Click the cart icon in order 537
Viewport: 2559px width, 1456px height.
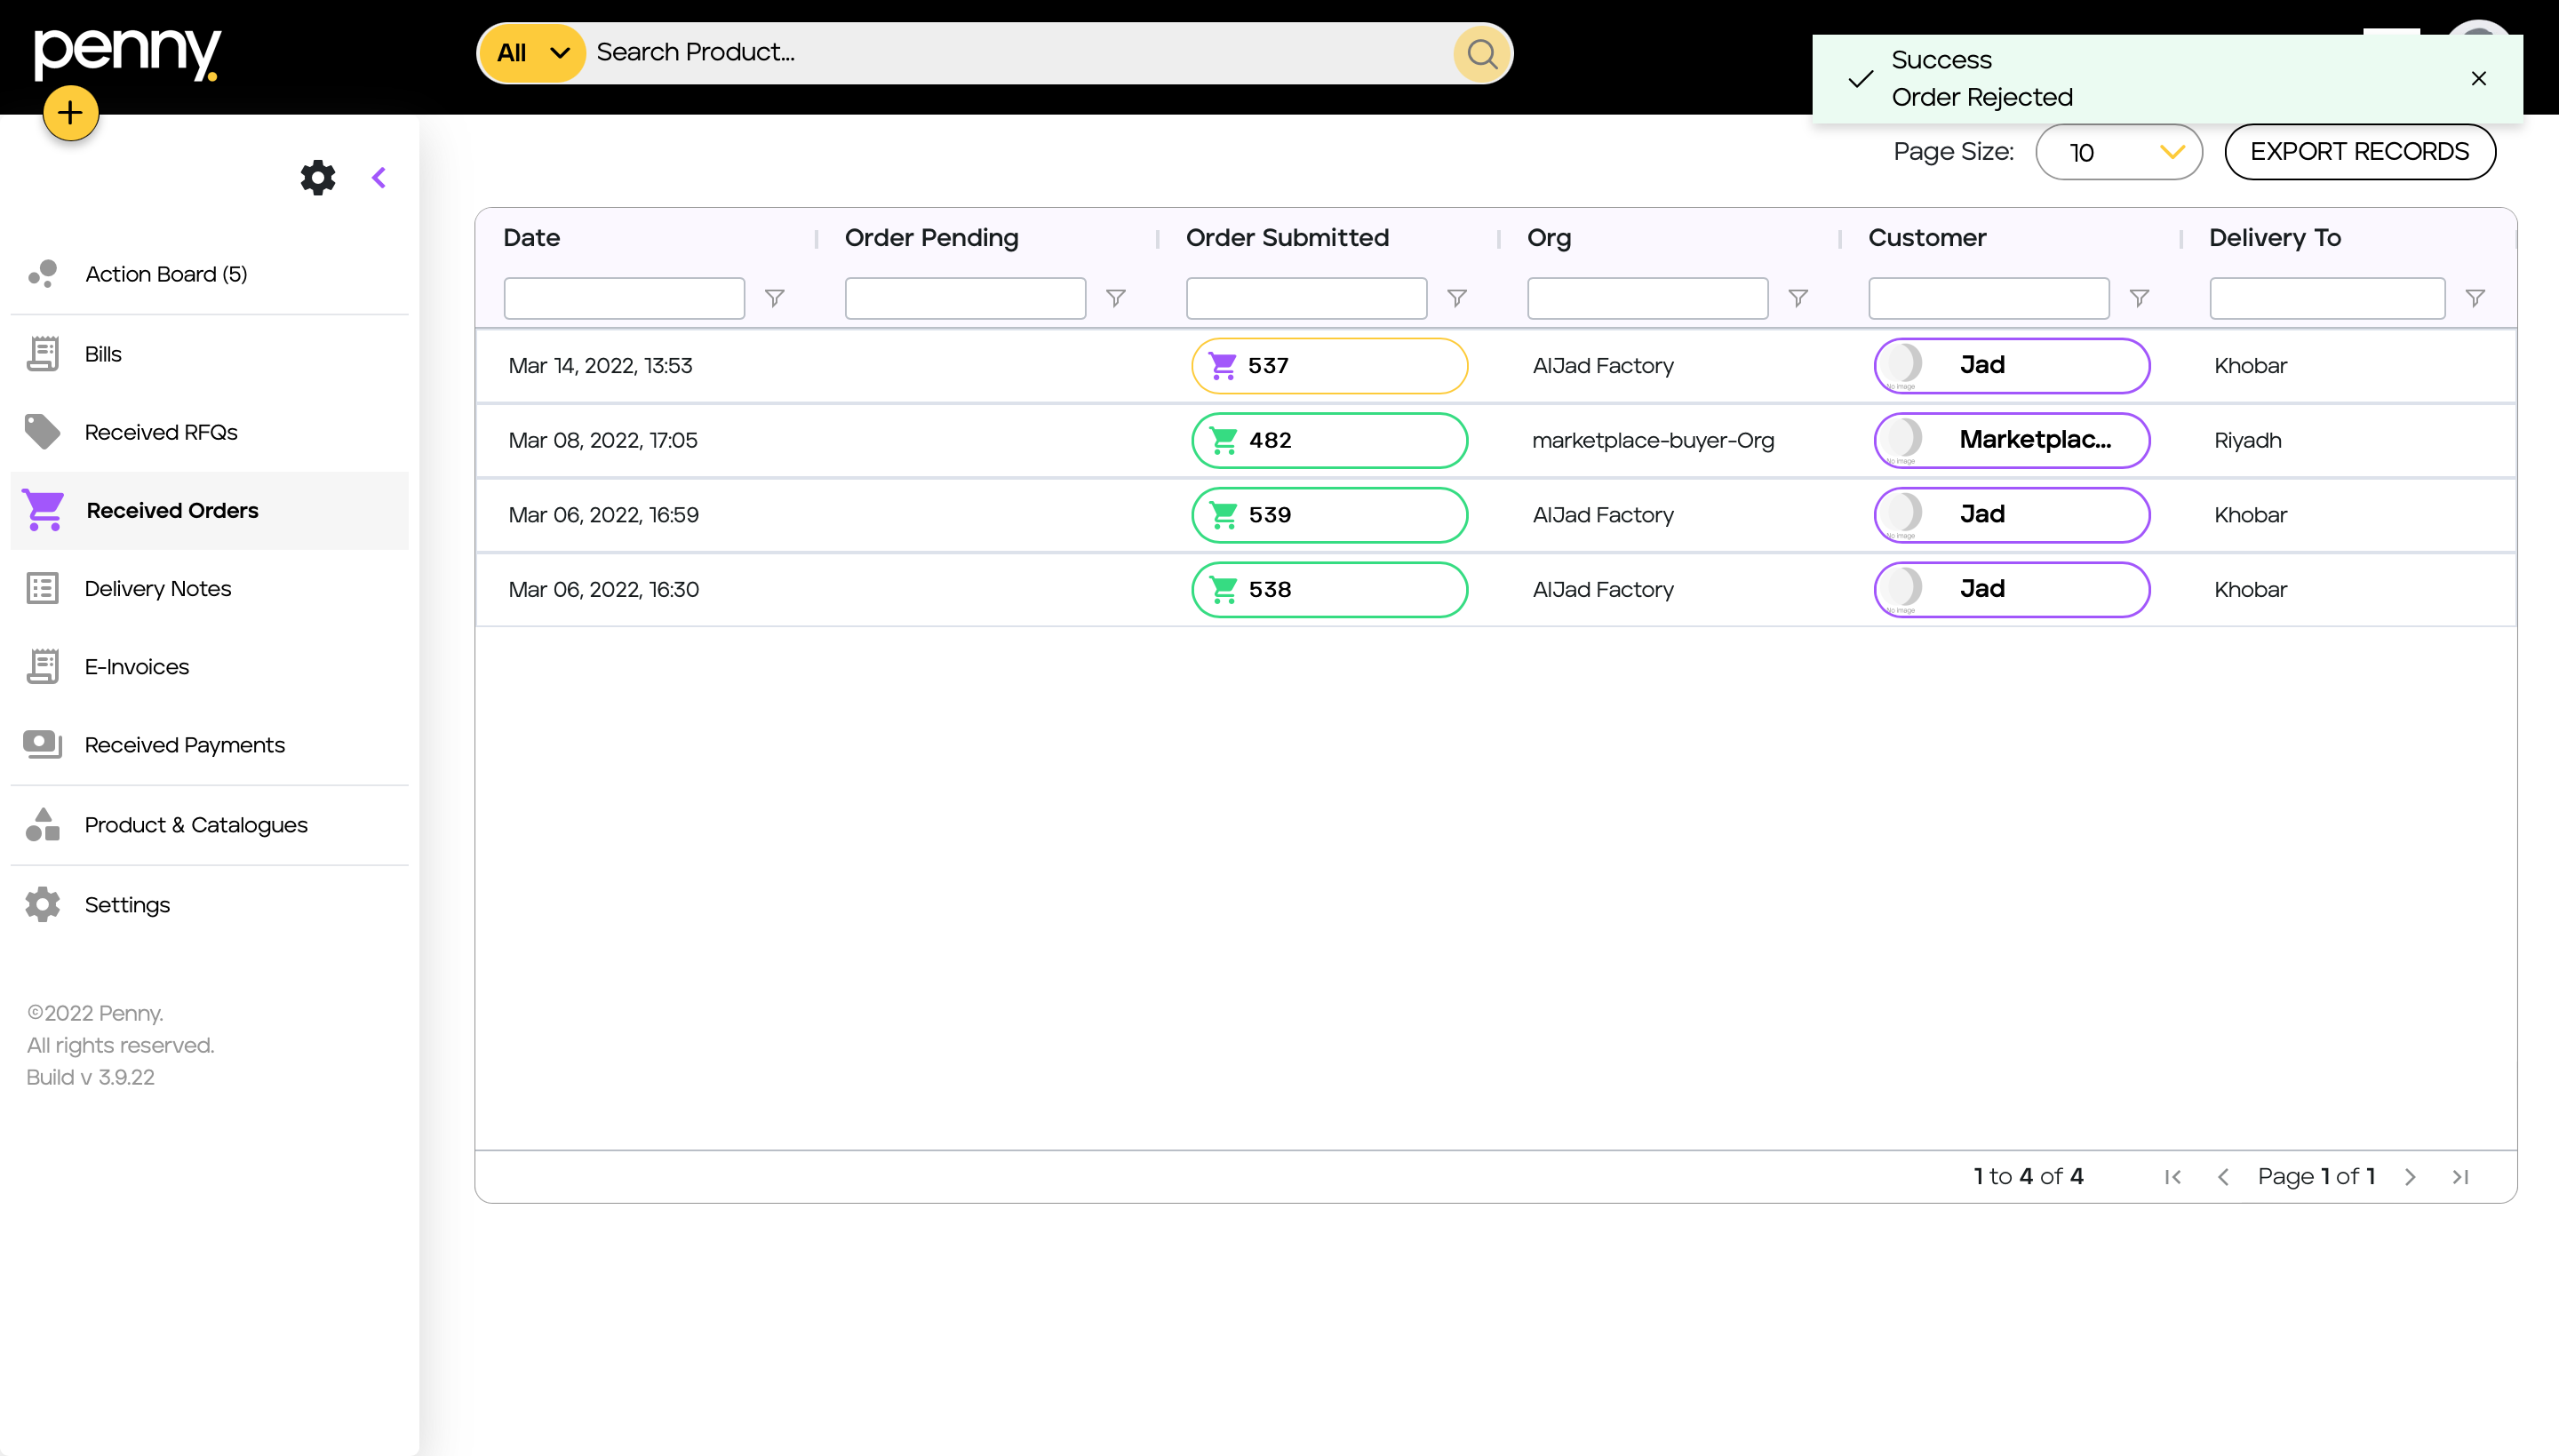(x=1222, y=366)
